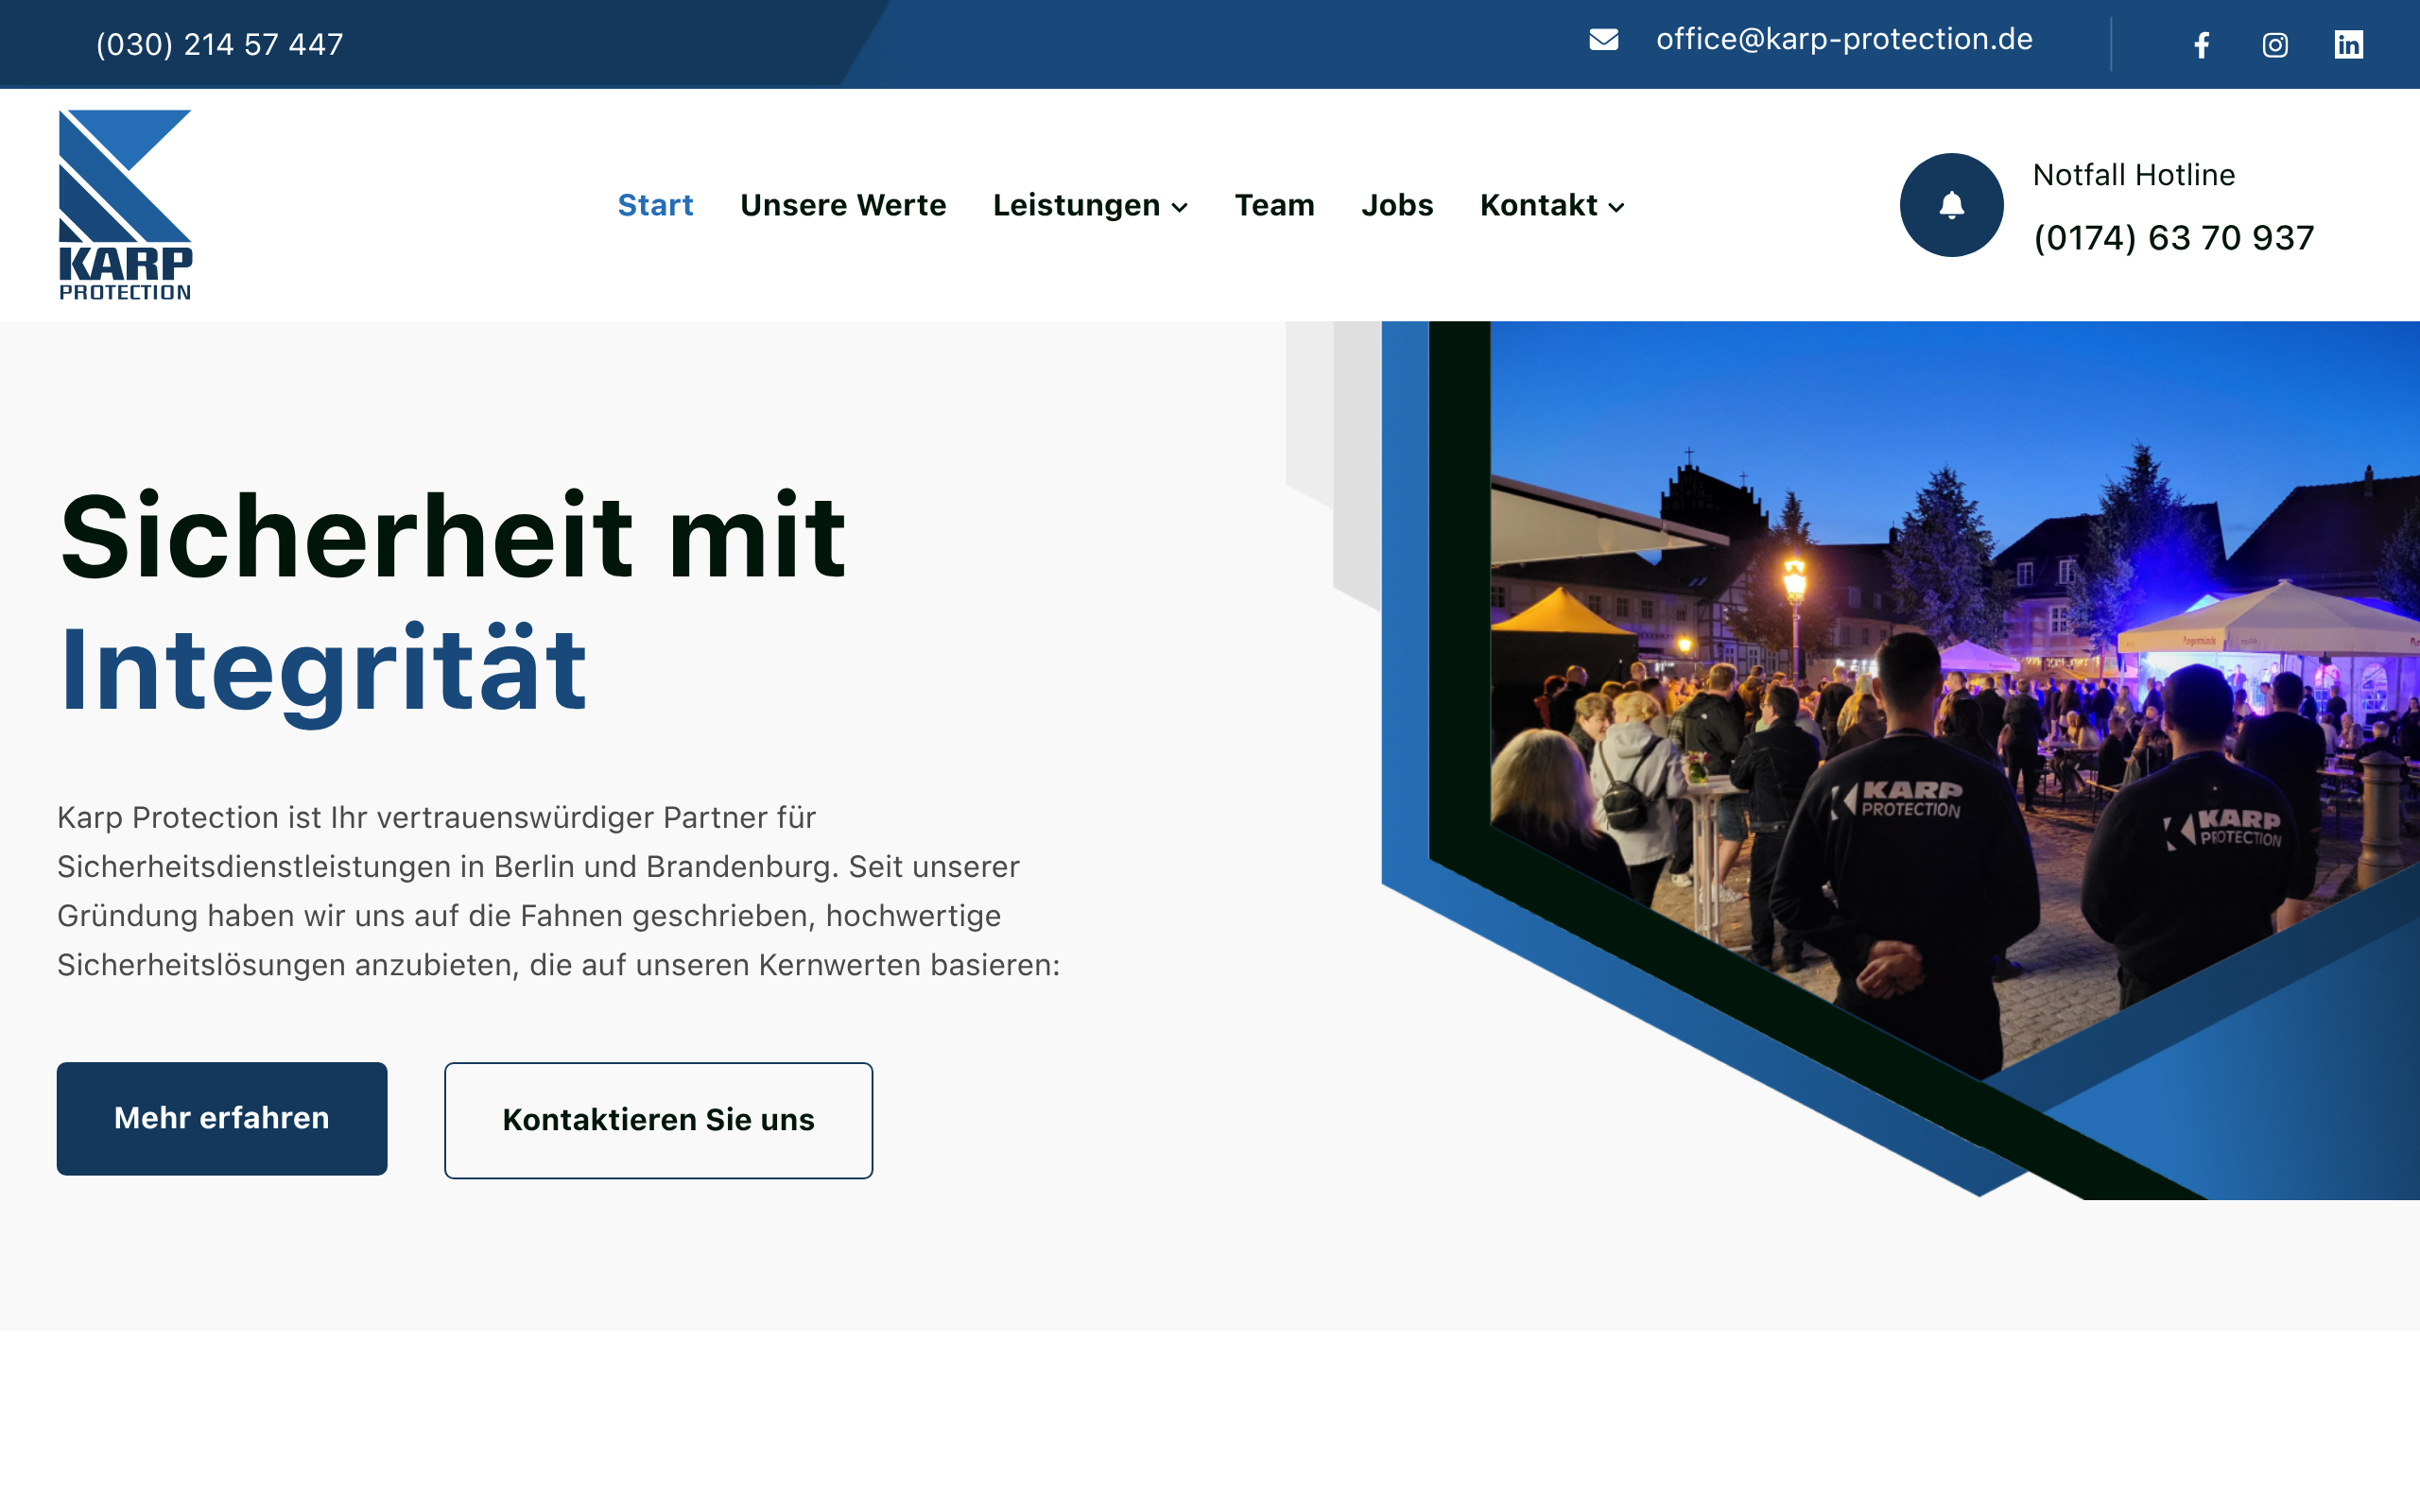Click the Sicherheit mit Integrität heading

click(x=452, y=602)
